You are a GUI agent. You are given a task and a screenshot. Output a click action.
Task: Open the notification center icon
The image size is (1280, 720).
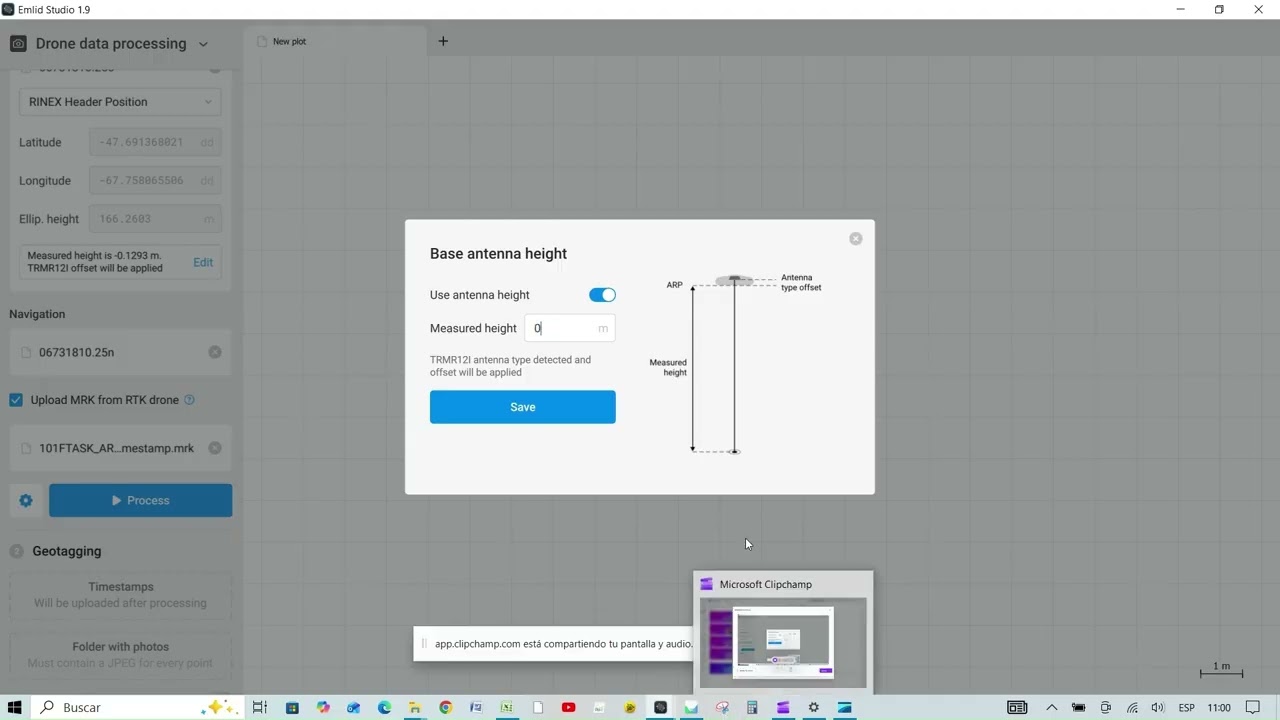(x=1253, y=707)
